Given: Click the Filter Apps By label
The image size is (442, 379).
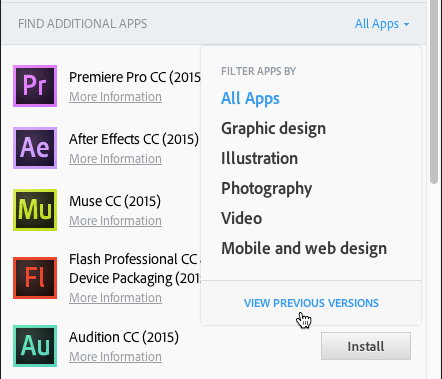Looking at the screenshot, I should 259,71.
